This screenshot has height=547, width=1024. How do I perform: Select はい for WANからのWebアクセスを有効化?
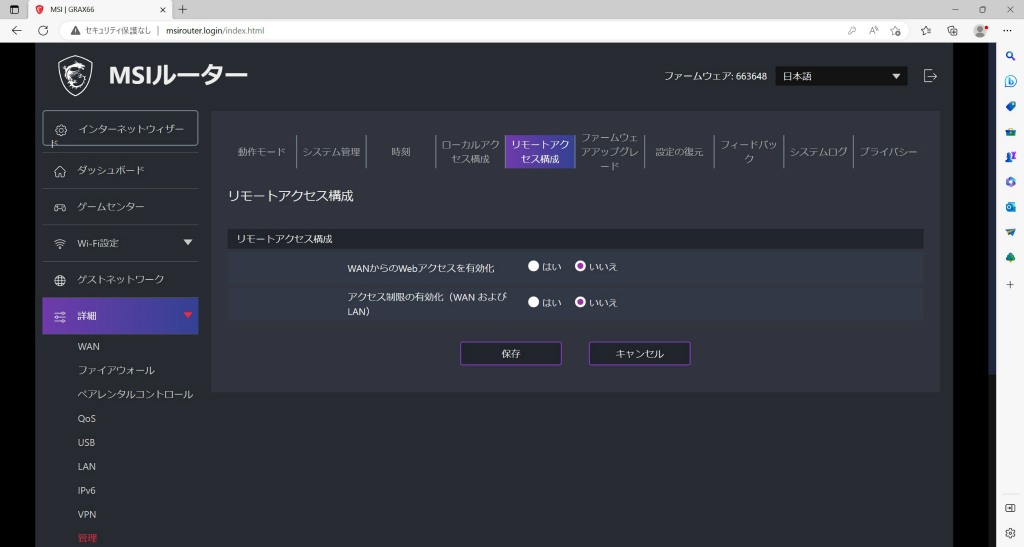point(534,266)
